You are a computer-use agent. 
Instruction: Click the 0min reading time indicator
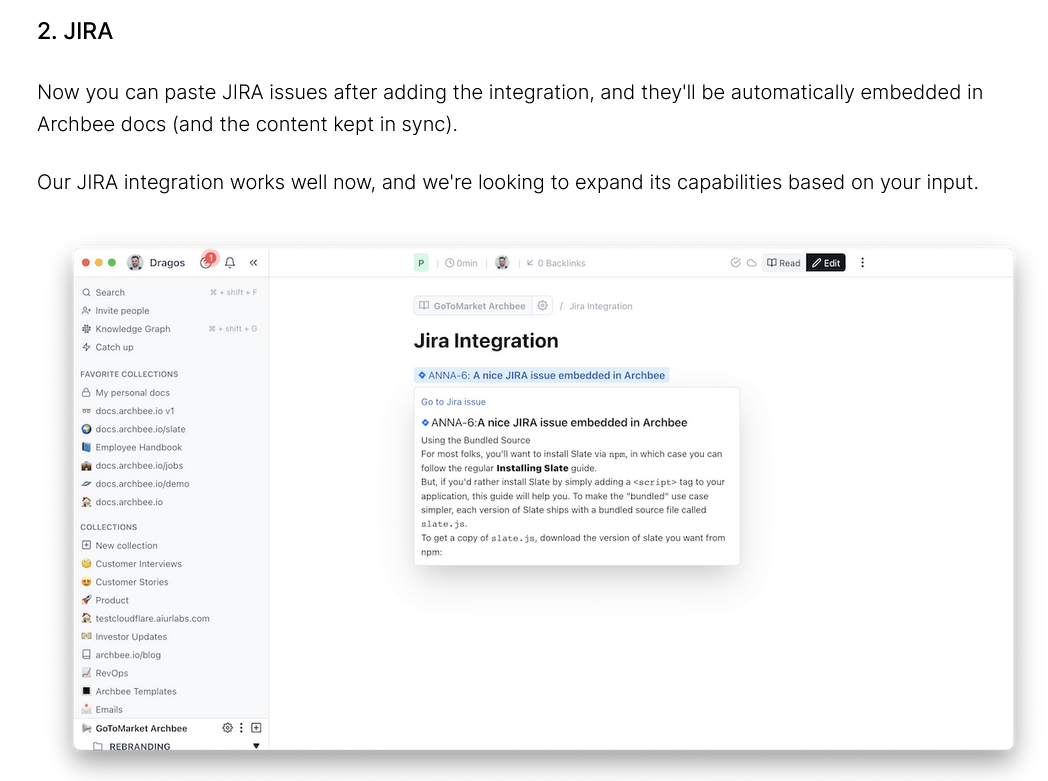tap(461, 263)
